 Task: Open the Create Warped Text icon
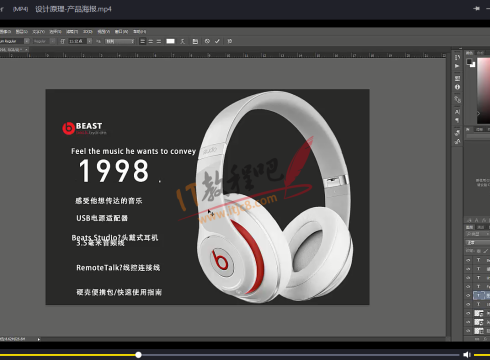click(x=182, y=41)
